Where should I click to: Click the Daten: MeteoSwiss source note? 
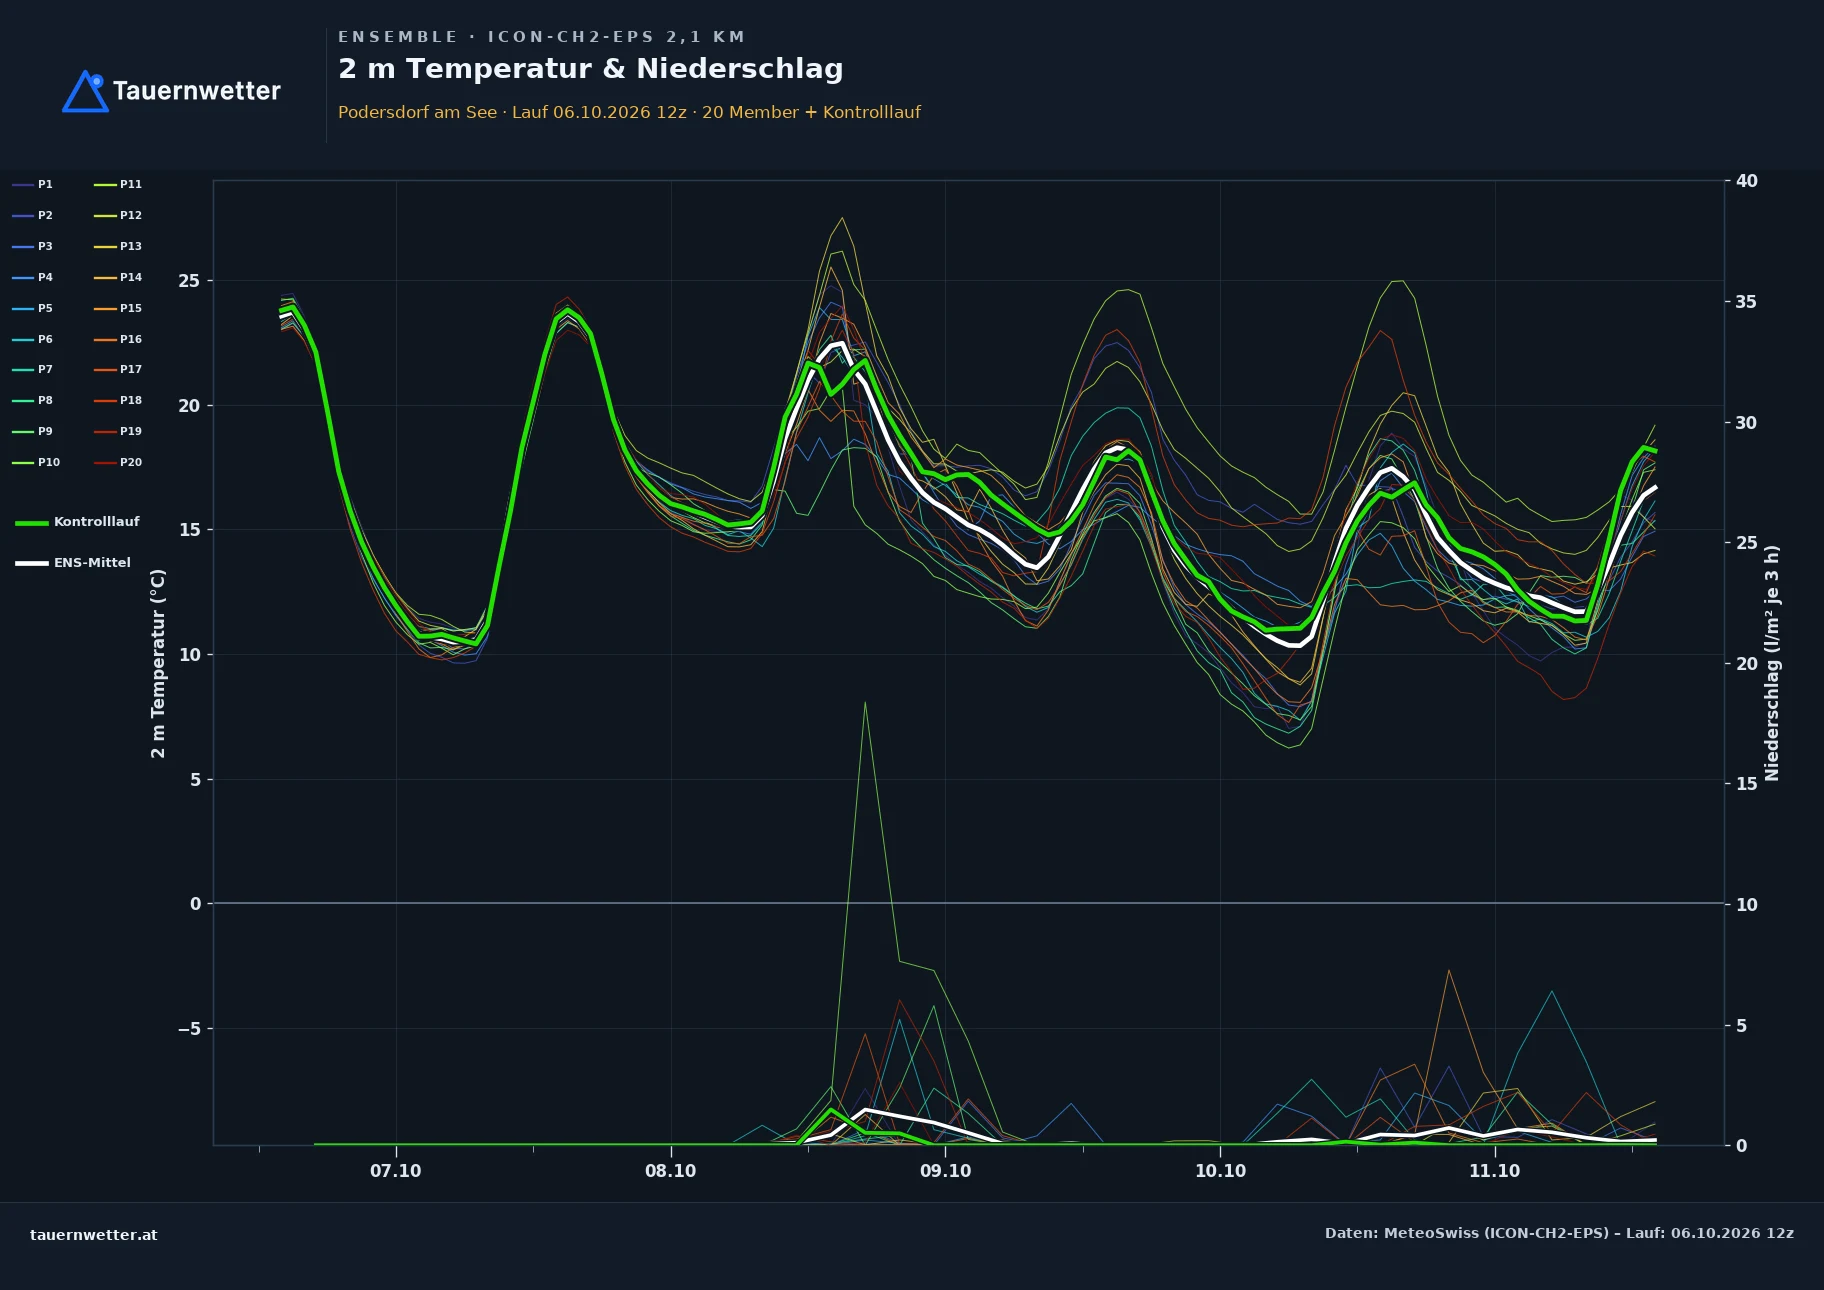1559,1233
